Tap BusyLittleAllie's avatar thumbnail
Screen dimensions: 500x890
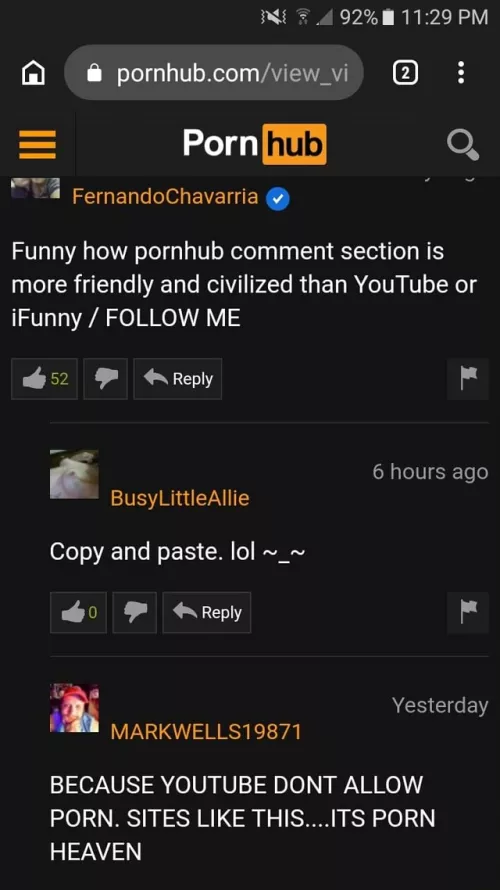[x=74, y=474]
